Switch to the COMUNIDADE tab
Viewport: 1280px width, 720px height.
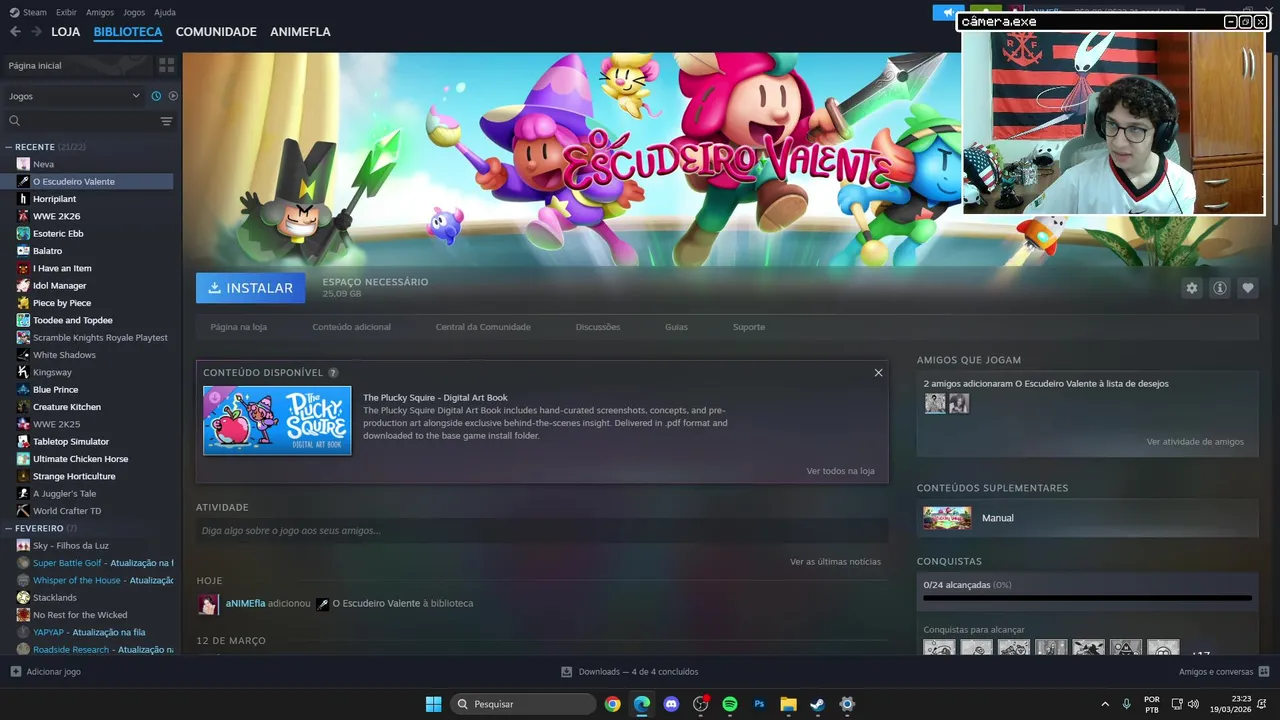pos(216,32)
